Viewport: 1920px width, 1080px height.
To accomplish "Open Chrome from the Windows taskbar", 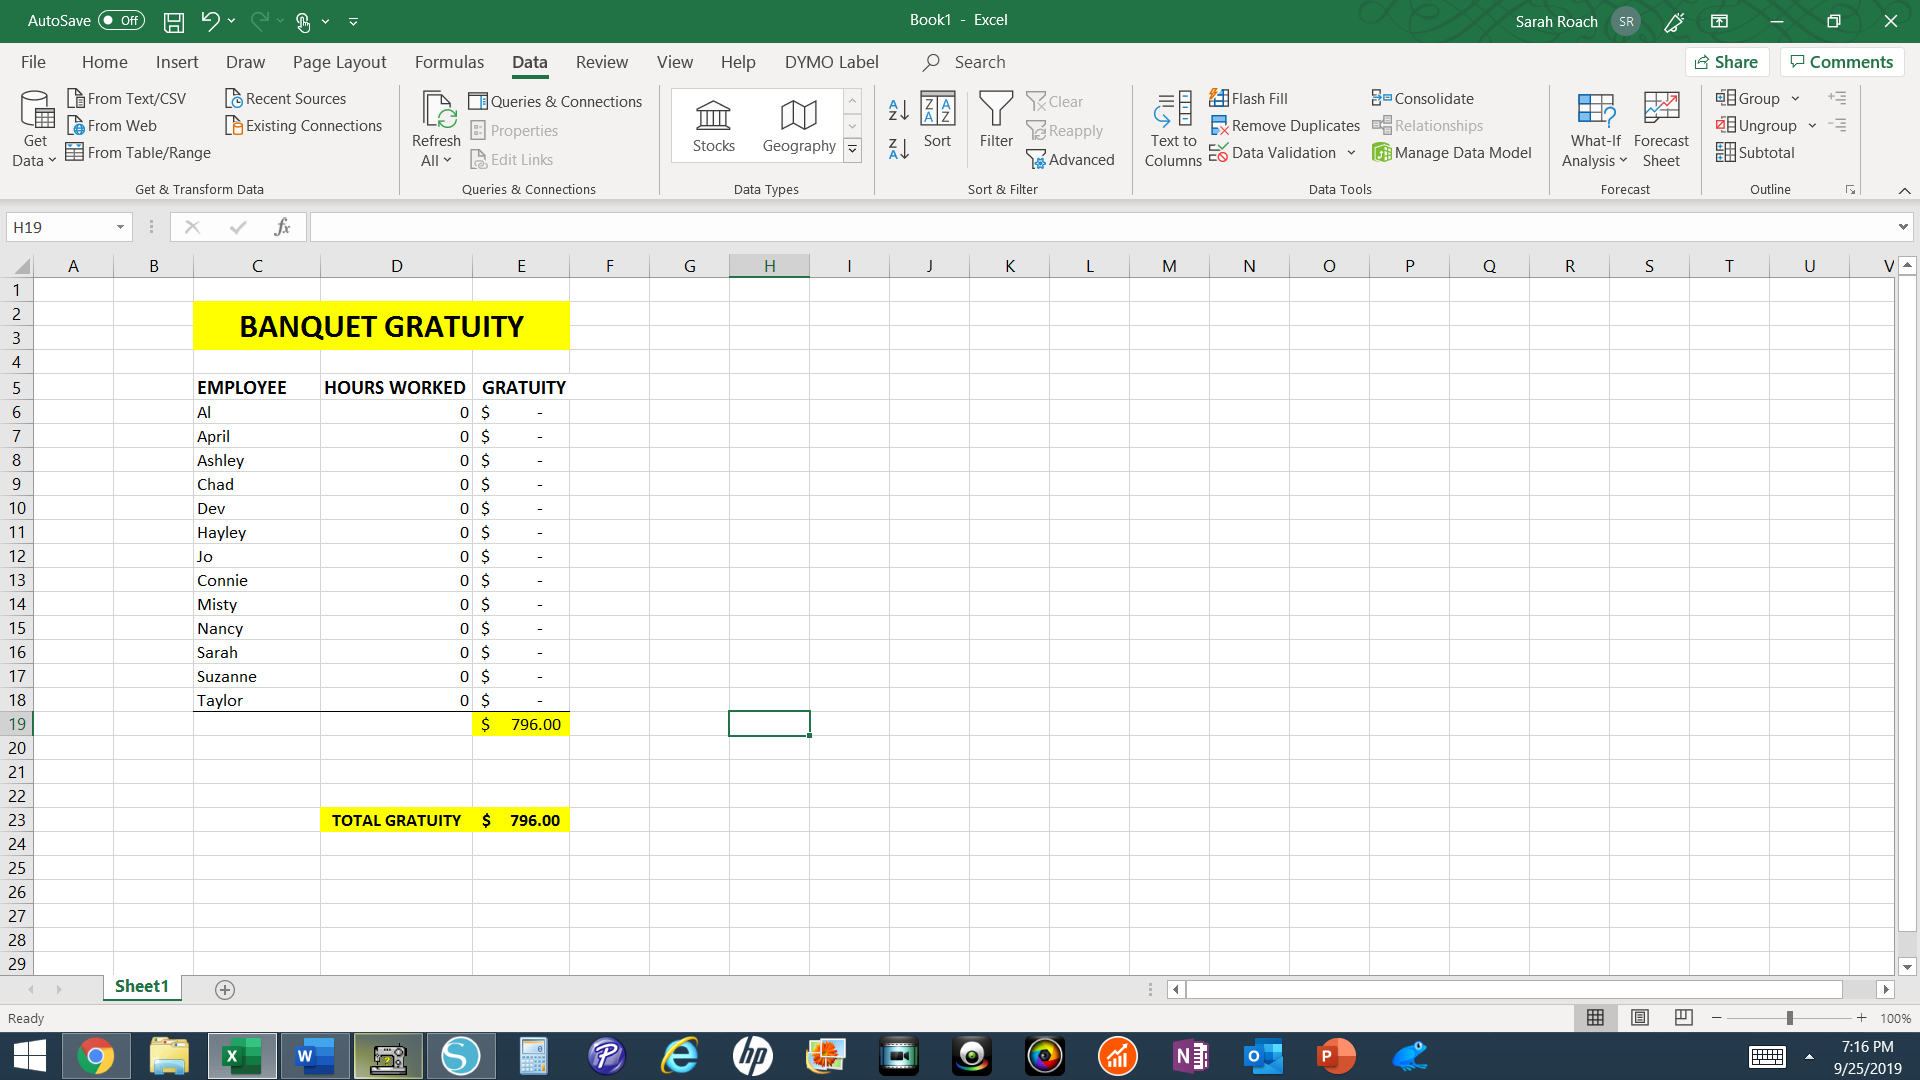I will (x=96, y=1056).
